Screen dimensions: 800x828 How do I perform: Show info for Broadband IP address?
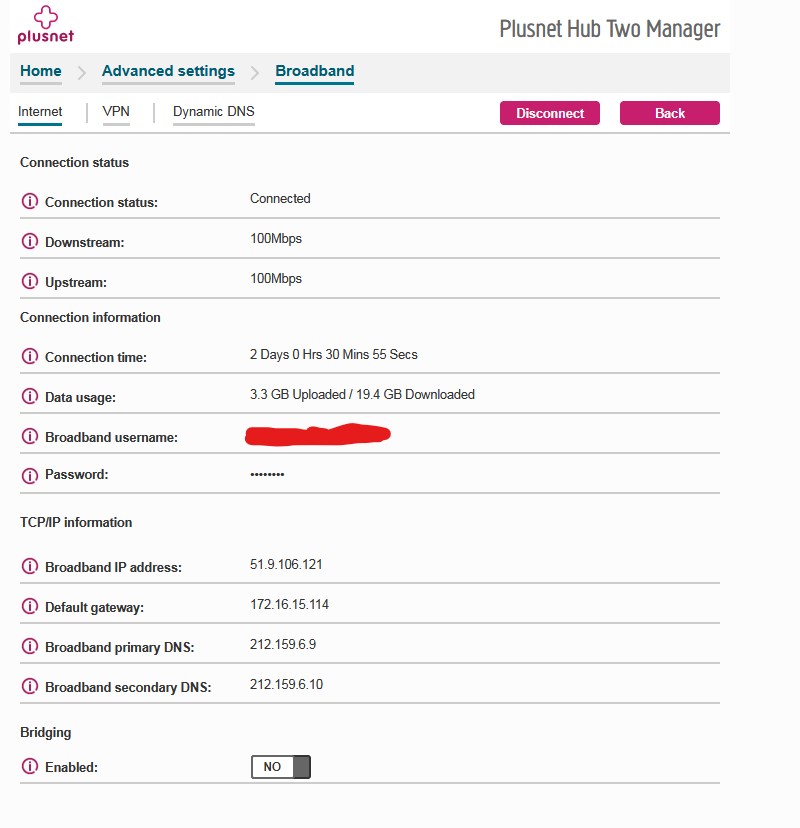click(x=29, y=567)
